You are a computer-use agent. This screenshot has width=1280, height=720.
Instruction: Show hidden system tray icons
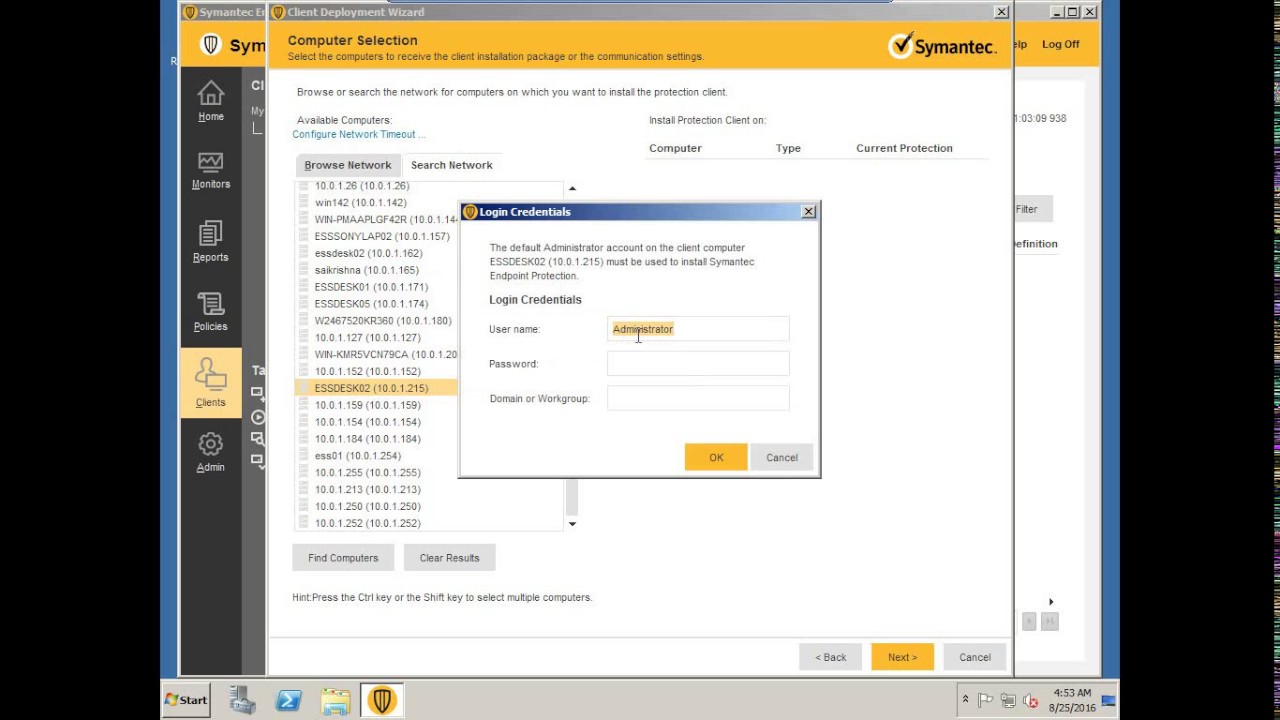(965, 700)
